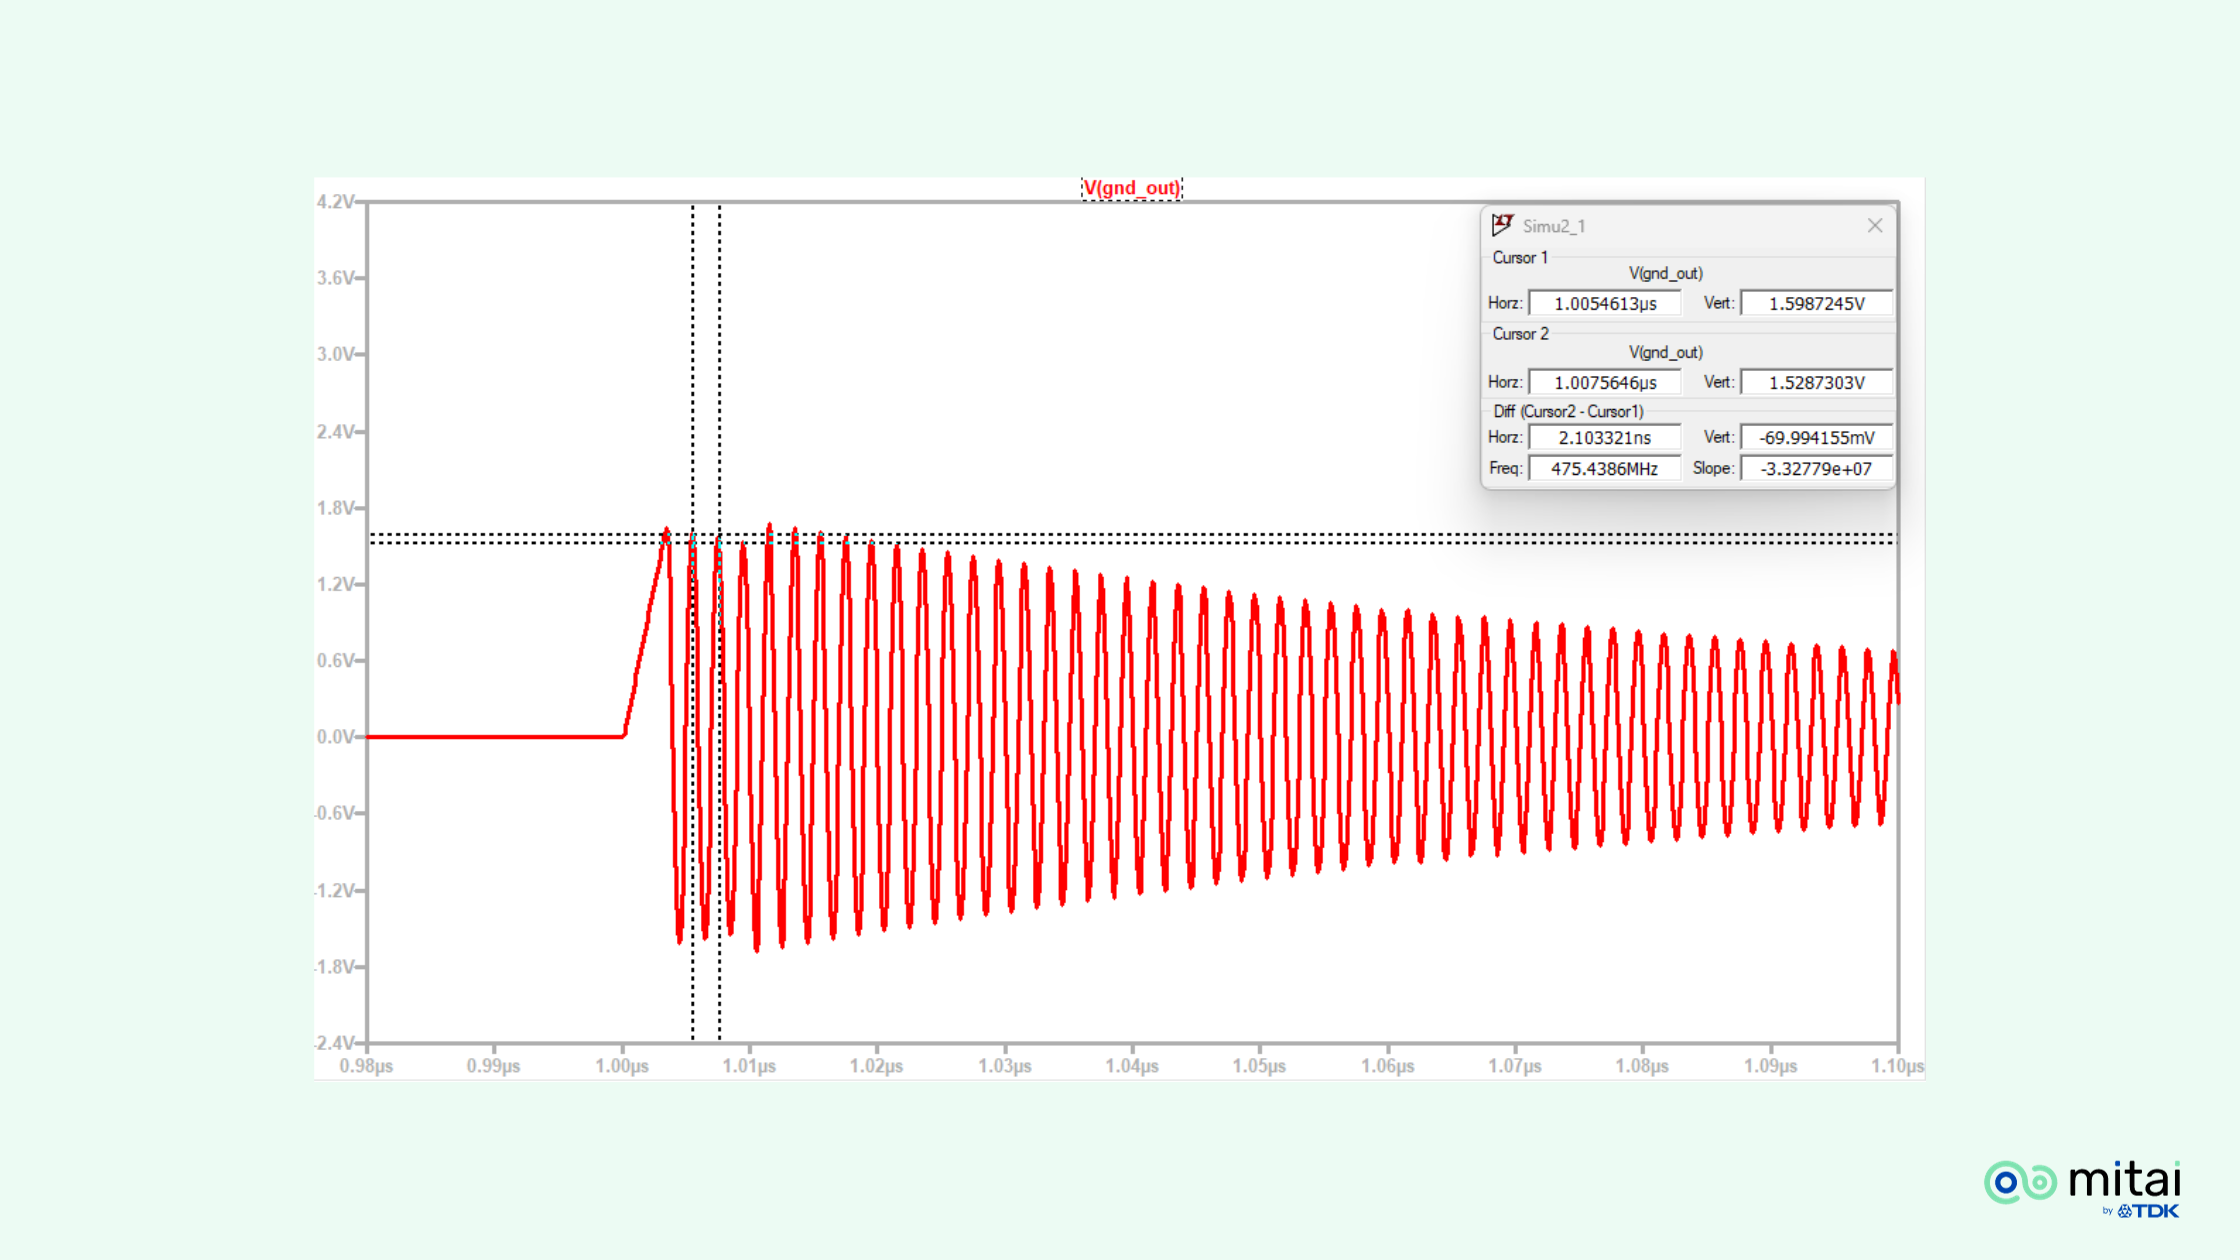Screen dimensions: 2240x1260
Task: Select Cursor 1 Horz time field
Action: pyautogui.click(x=1604, y=303)
